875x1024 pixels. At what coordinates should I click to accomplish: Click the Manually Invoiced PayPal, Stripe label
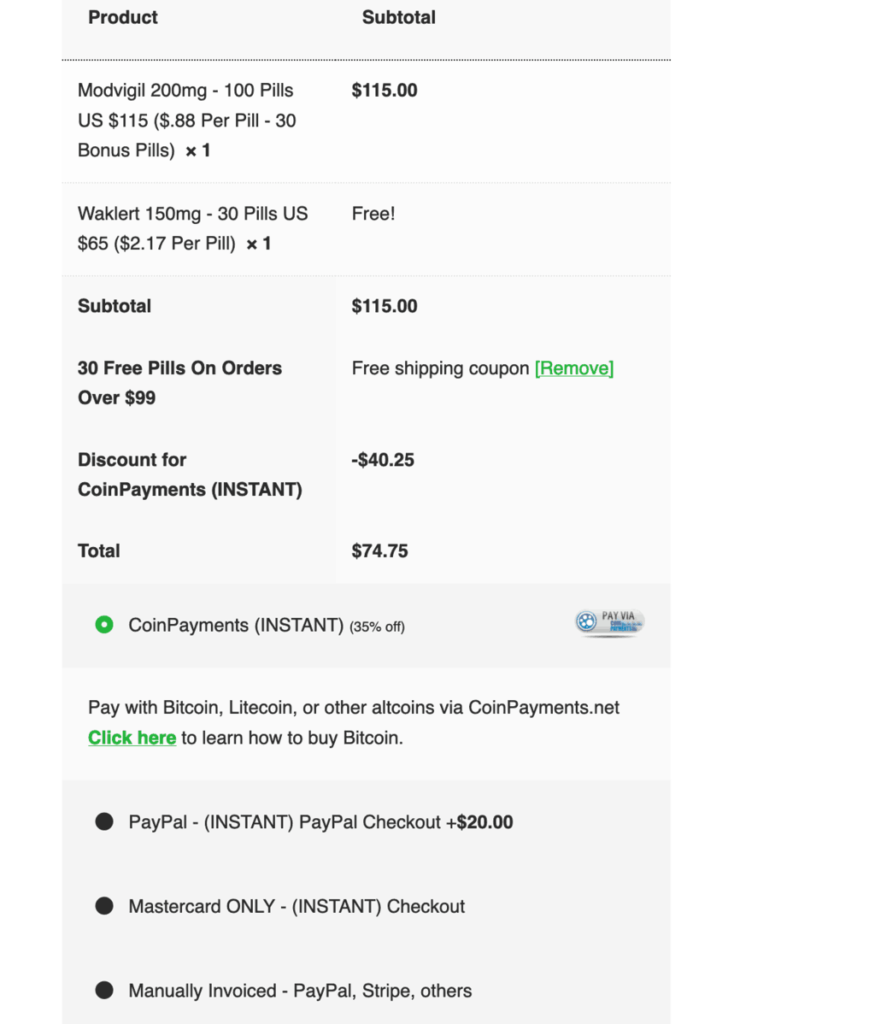pos(300,991)
